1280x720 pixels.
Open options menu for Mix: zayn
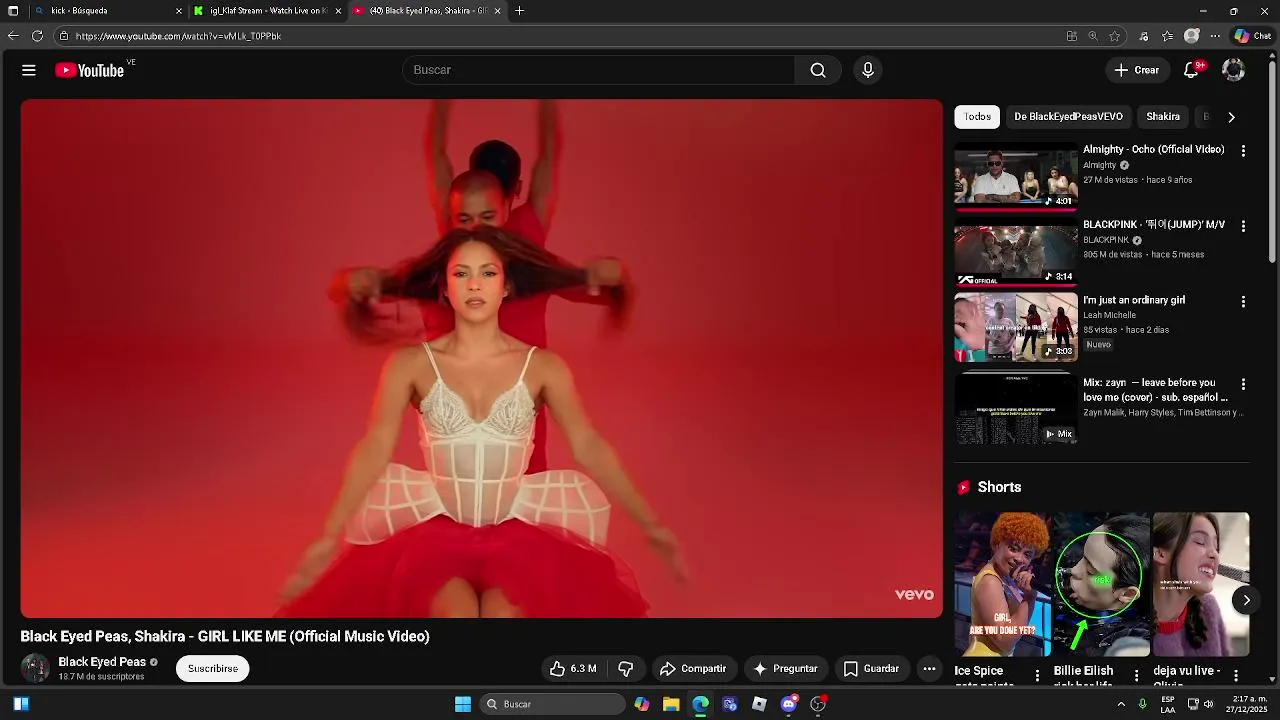pos(1243,384)
